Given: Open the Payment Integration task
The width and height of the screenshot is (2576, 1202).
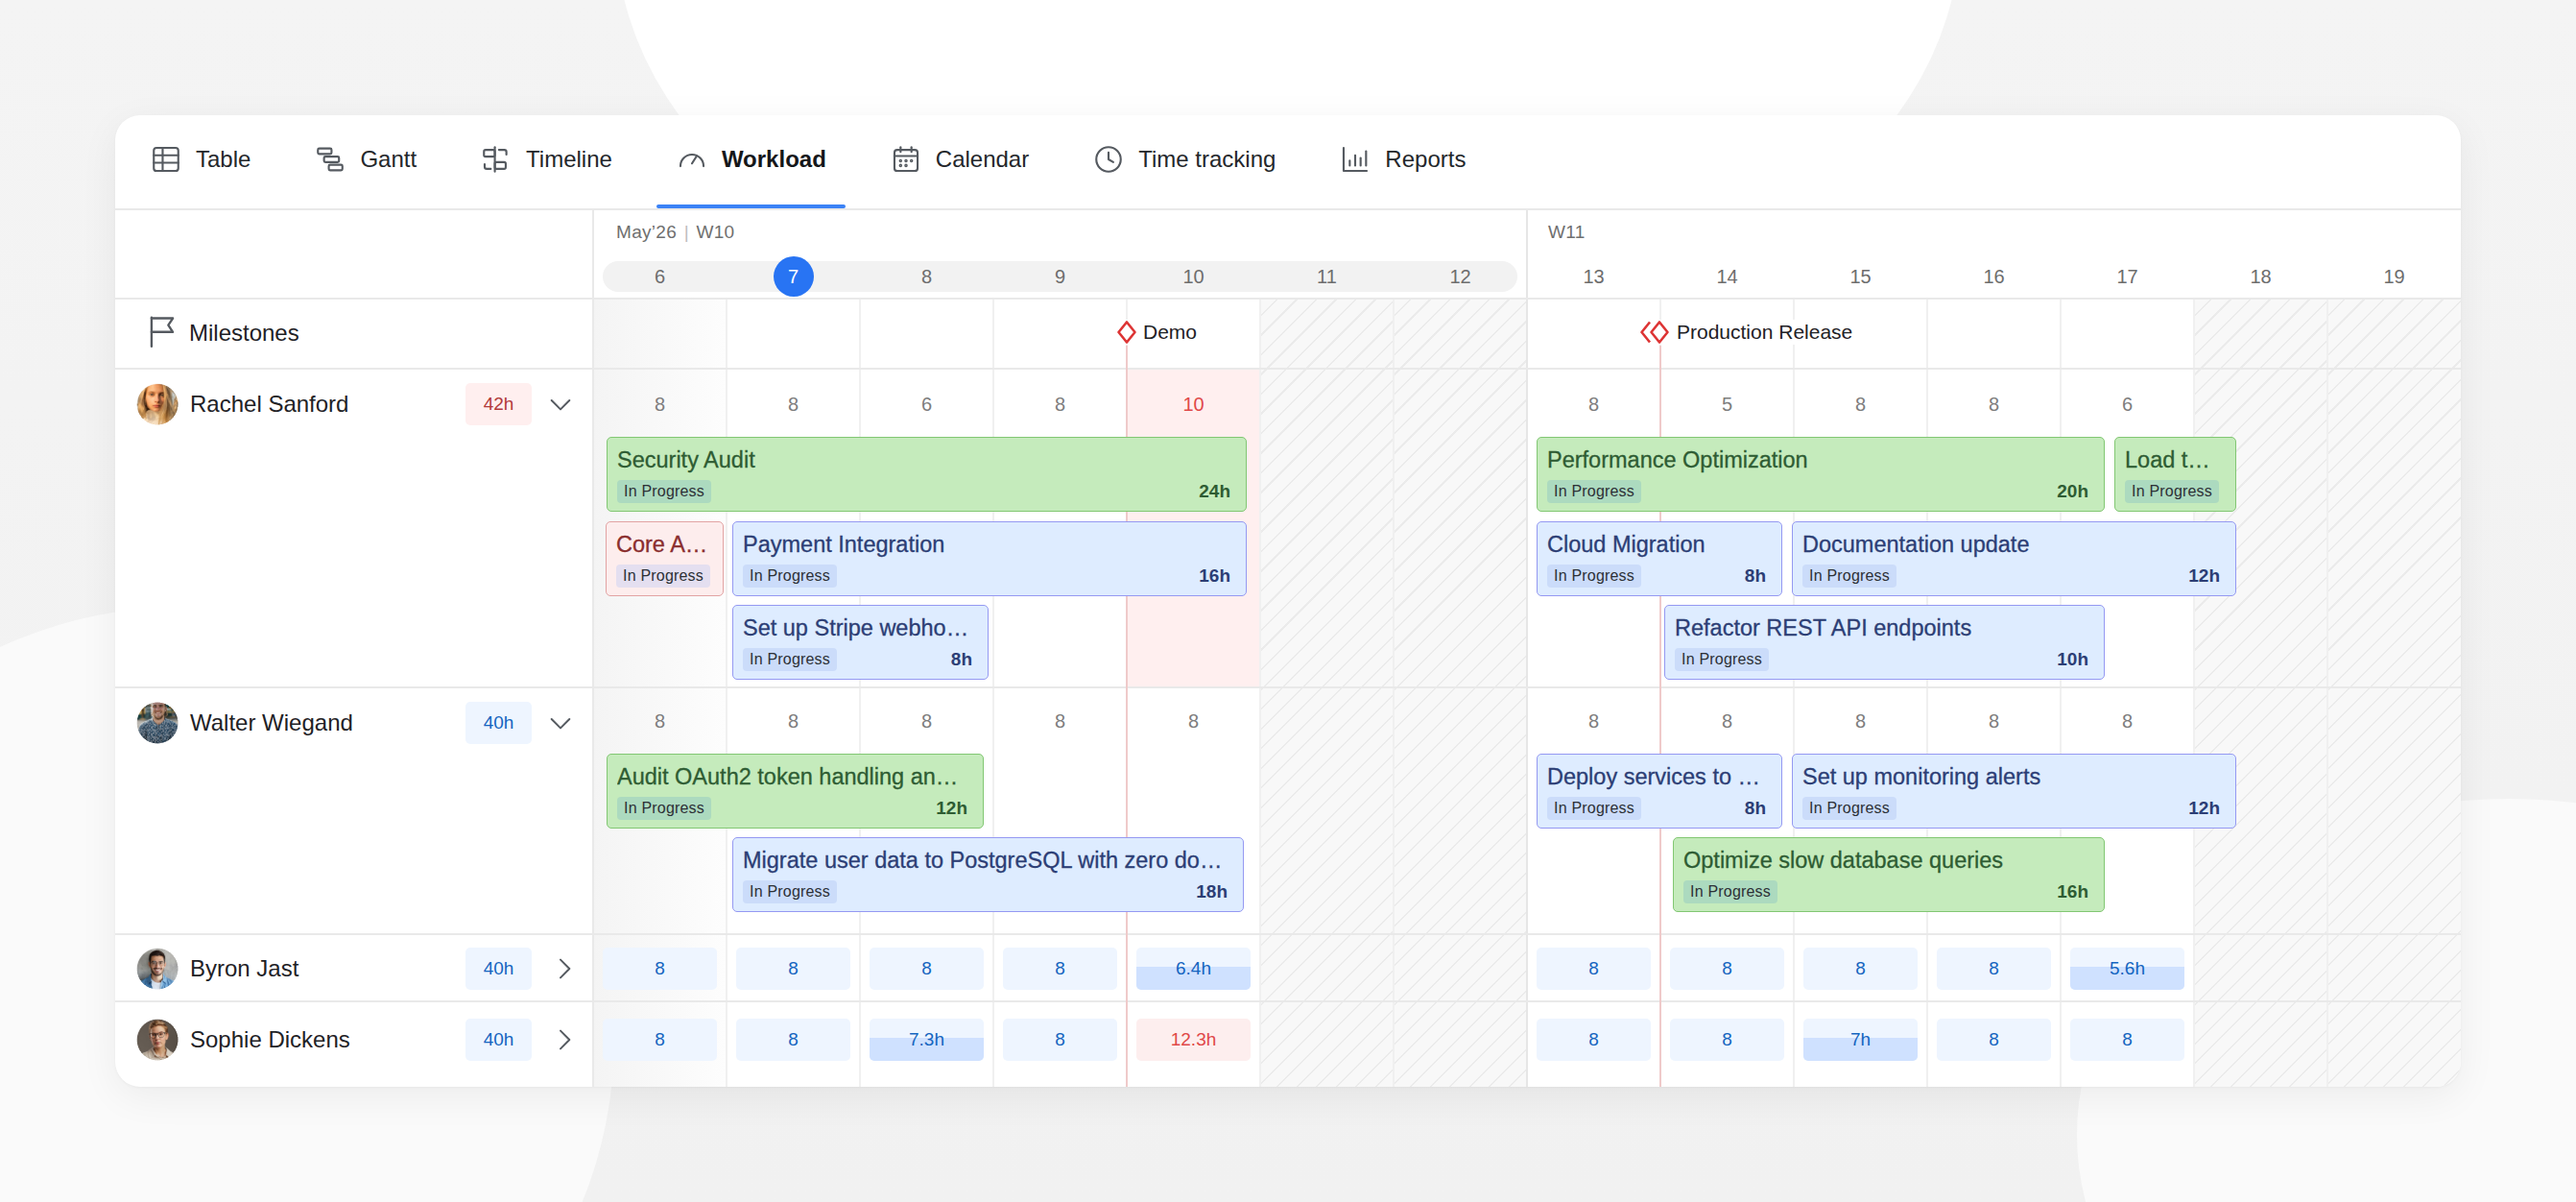Looking at the screenshot, I should 989,559.
